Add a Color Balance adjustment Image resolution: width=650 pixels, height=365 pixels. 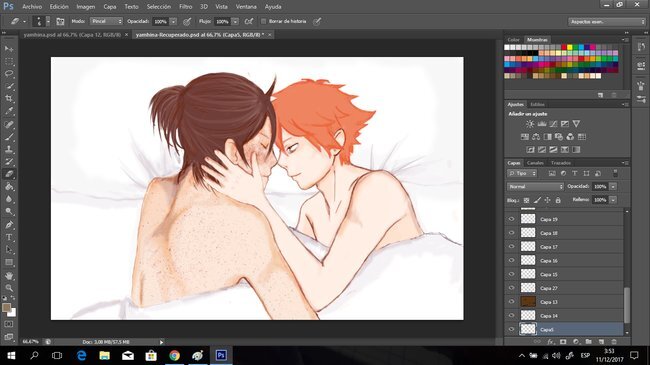(536, 136)
